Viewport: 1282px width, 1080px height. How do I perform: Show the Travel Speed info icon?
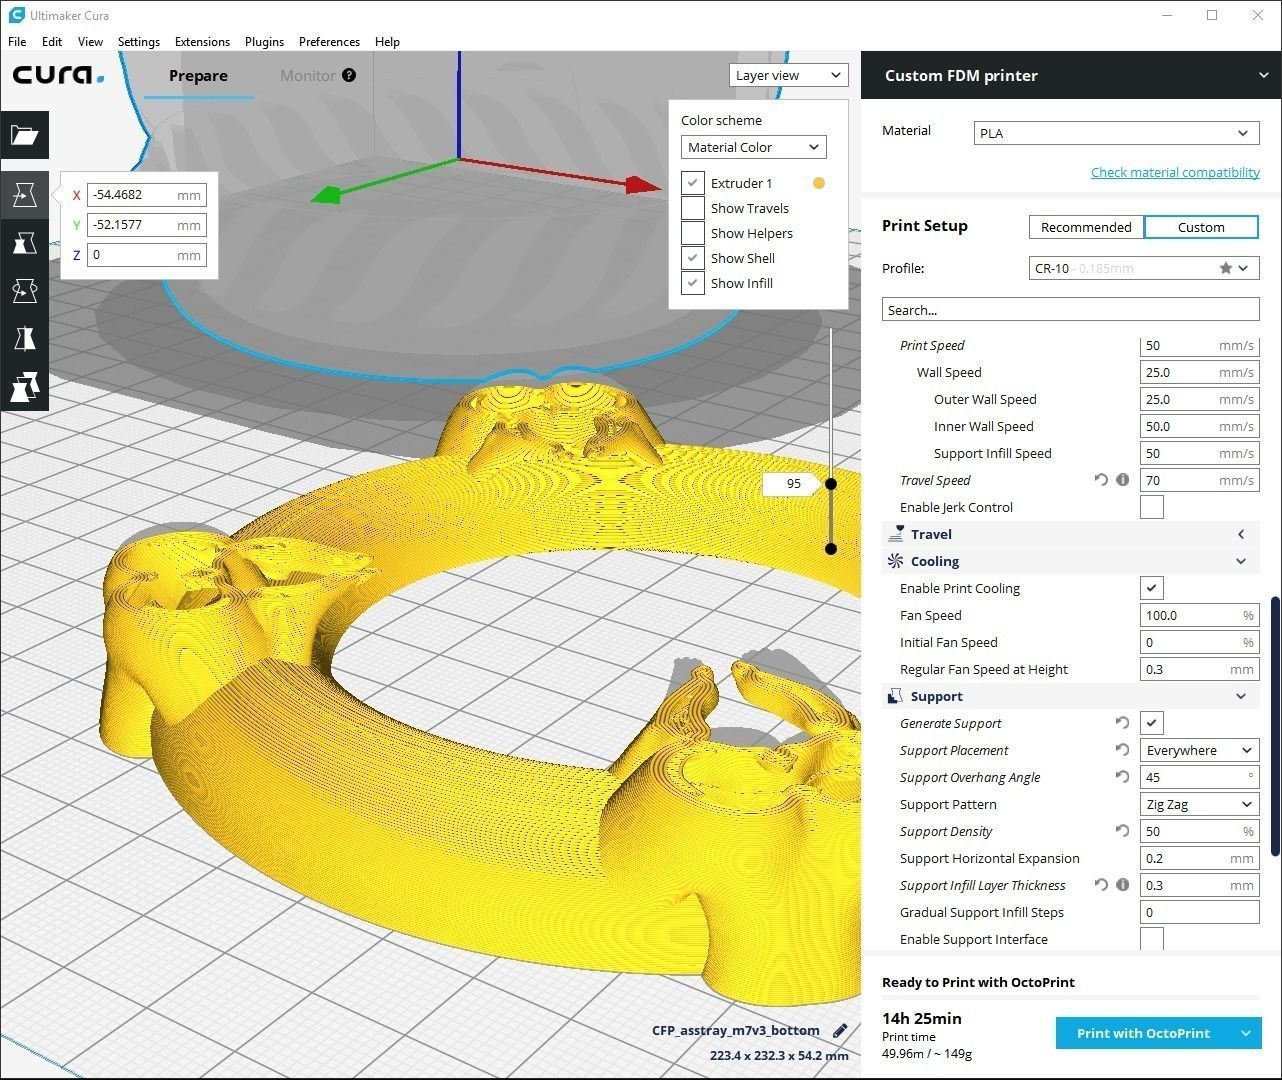[x=1122, y=480]
